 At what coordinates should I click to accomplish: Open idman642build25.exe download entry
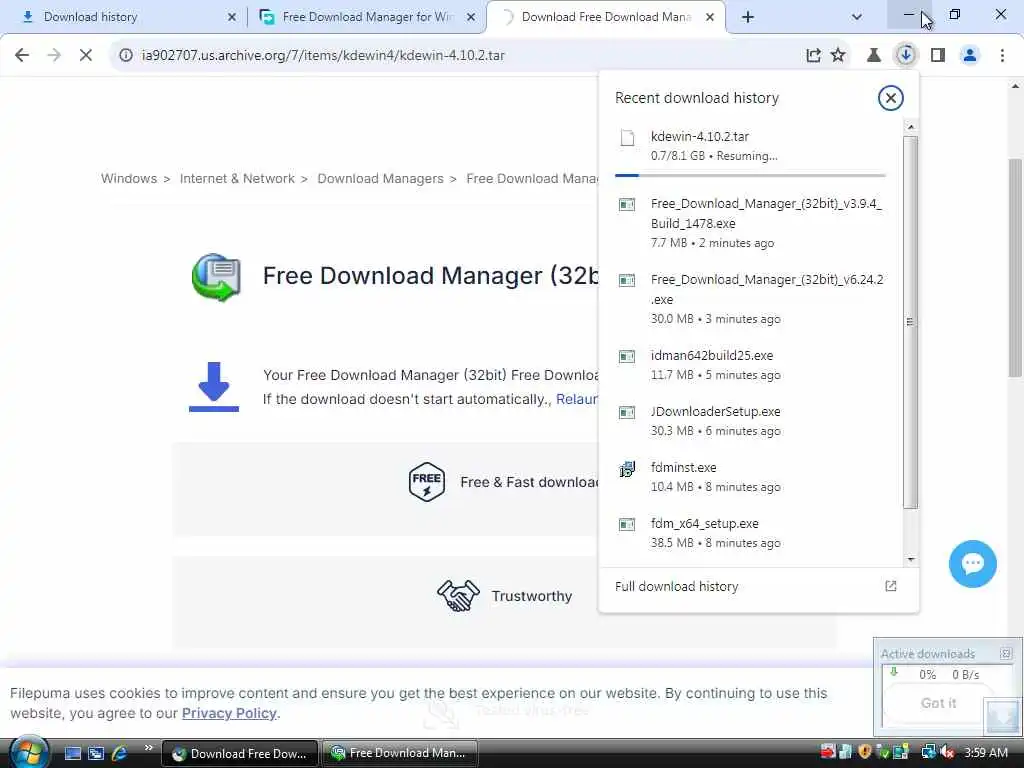click(x=750, y=365)
